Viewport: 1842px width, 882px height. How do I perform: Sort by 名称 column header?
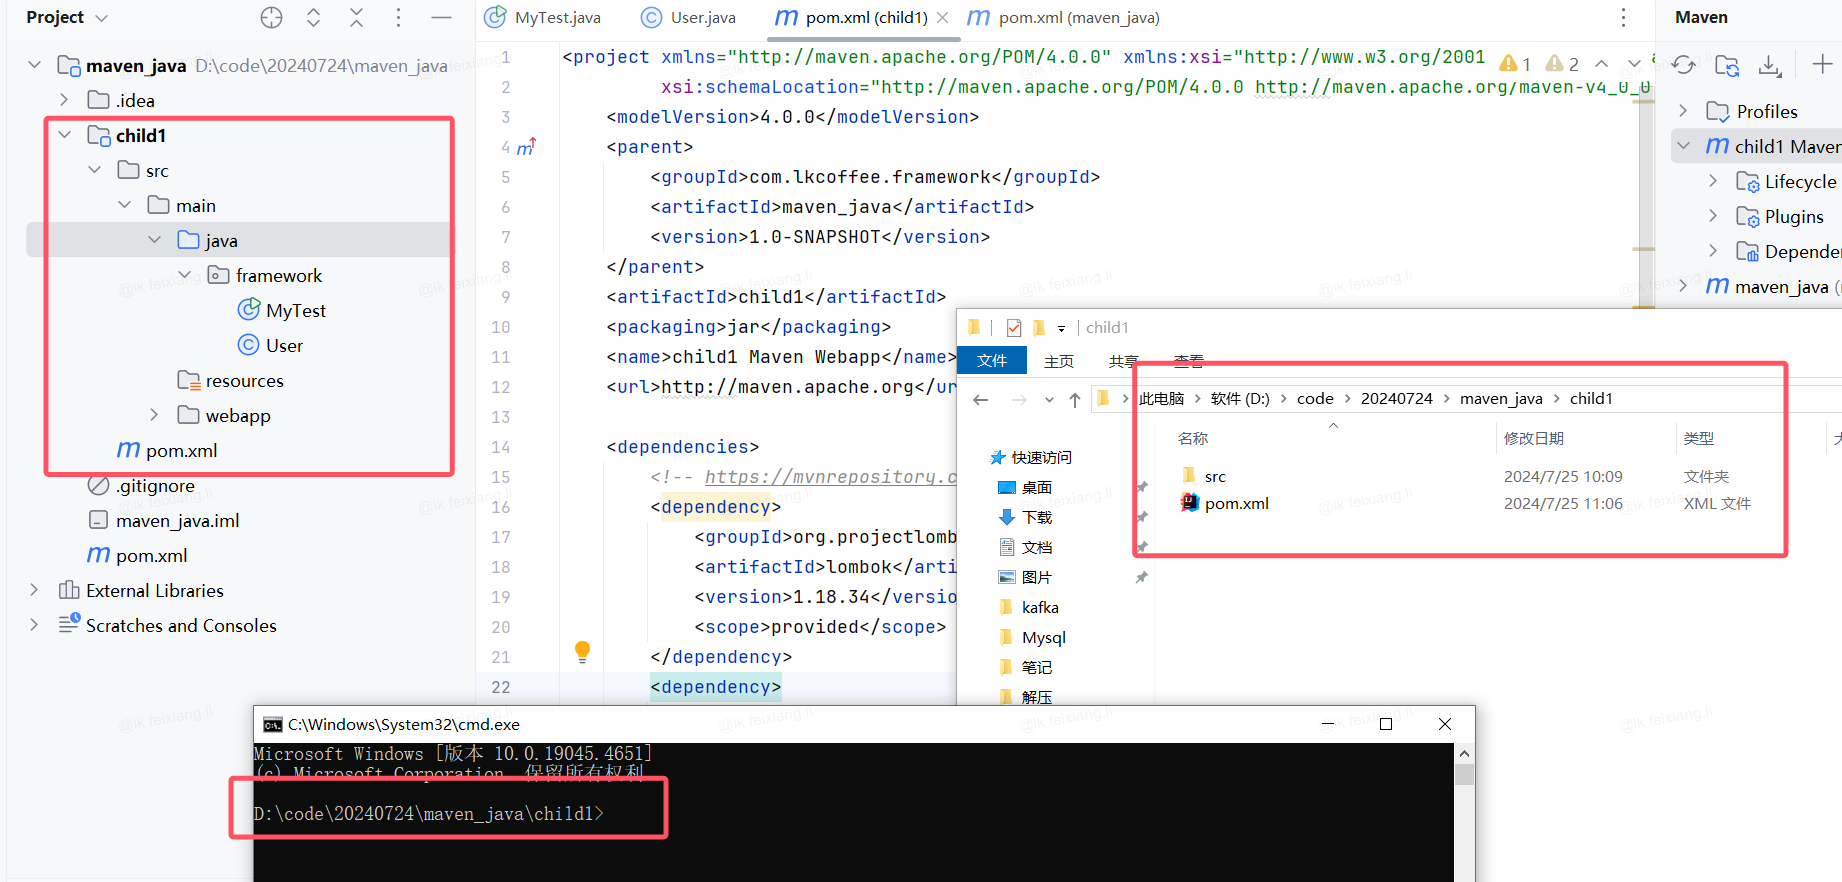tap(1193, 438)
